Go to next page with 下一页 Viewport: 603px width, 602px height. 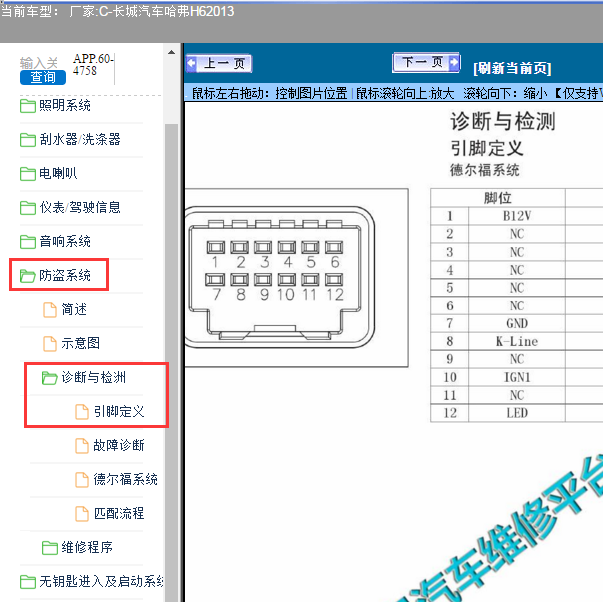point(426,62)
